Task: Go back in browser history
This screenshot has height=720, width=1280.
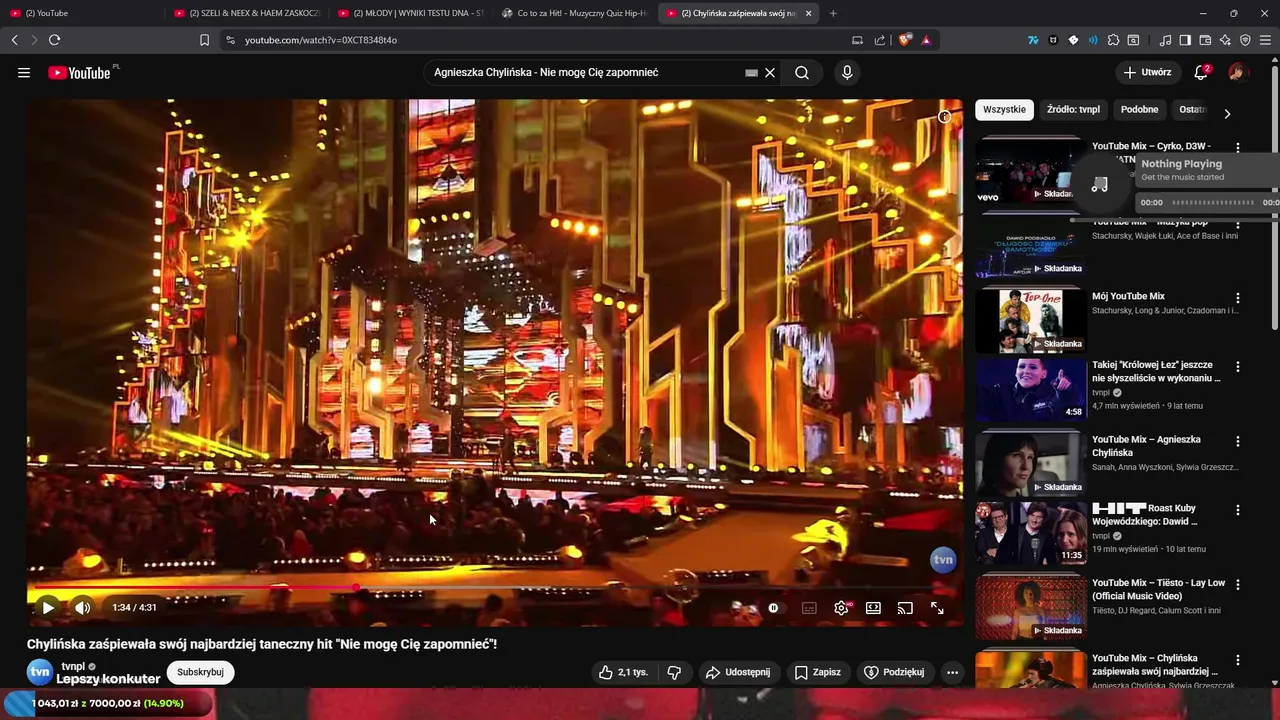Action: coord(14,40)
